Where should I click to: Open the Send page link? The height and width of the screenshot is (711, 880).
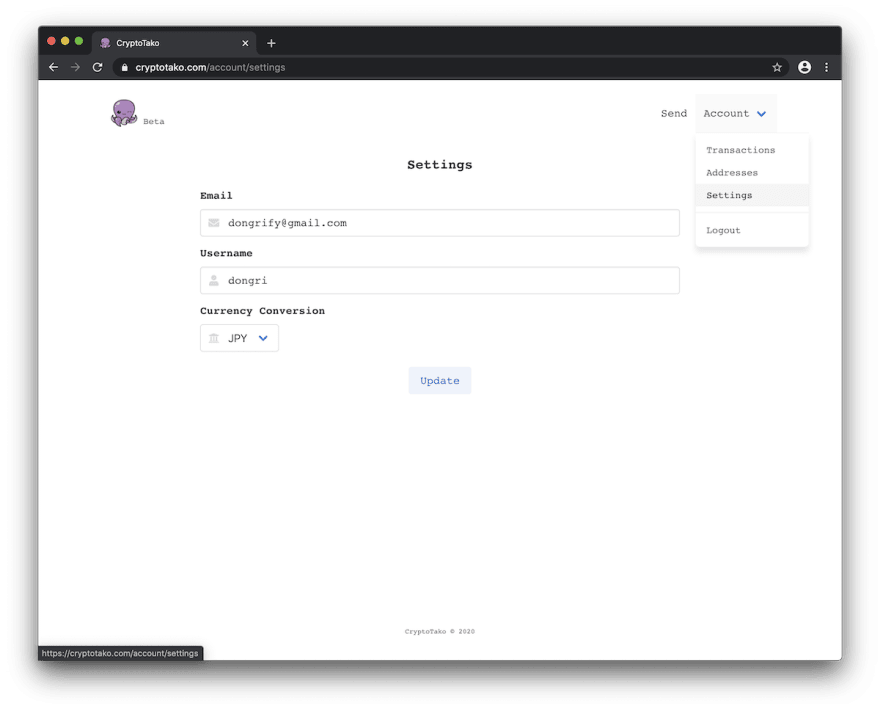tap(673, 113)
